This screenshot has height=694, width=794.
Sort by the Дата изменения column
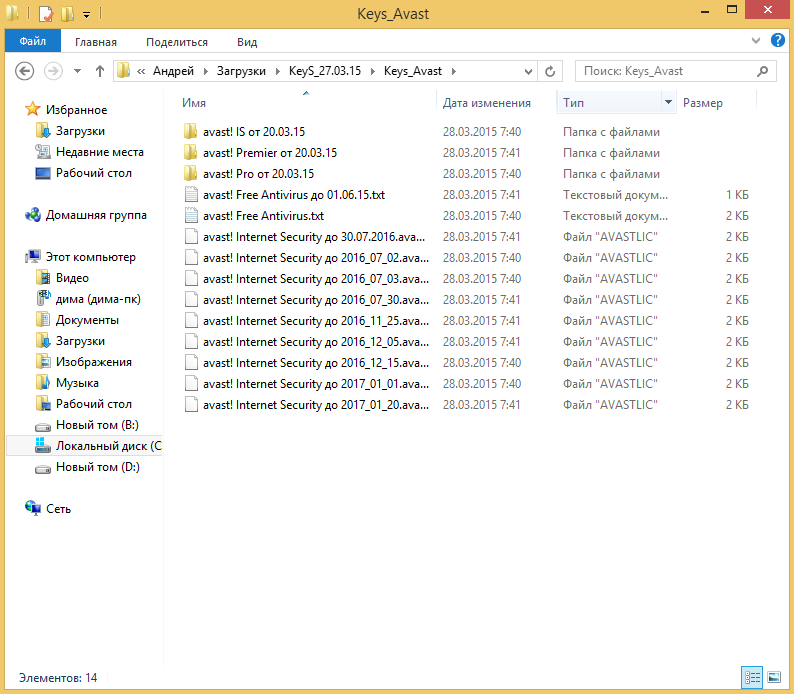click(487, 103)
